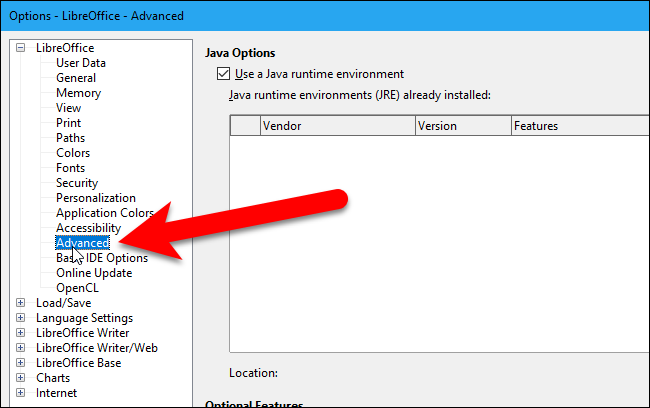Expand the LibreOffice Base node
Screen dimensions: 650x408
point(20,362)
